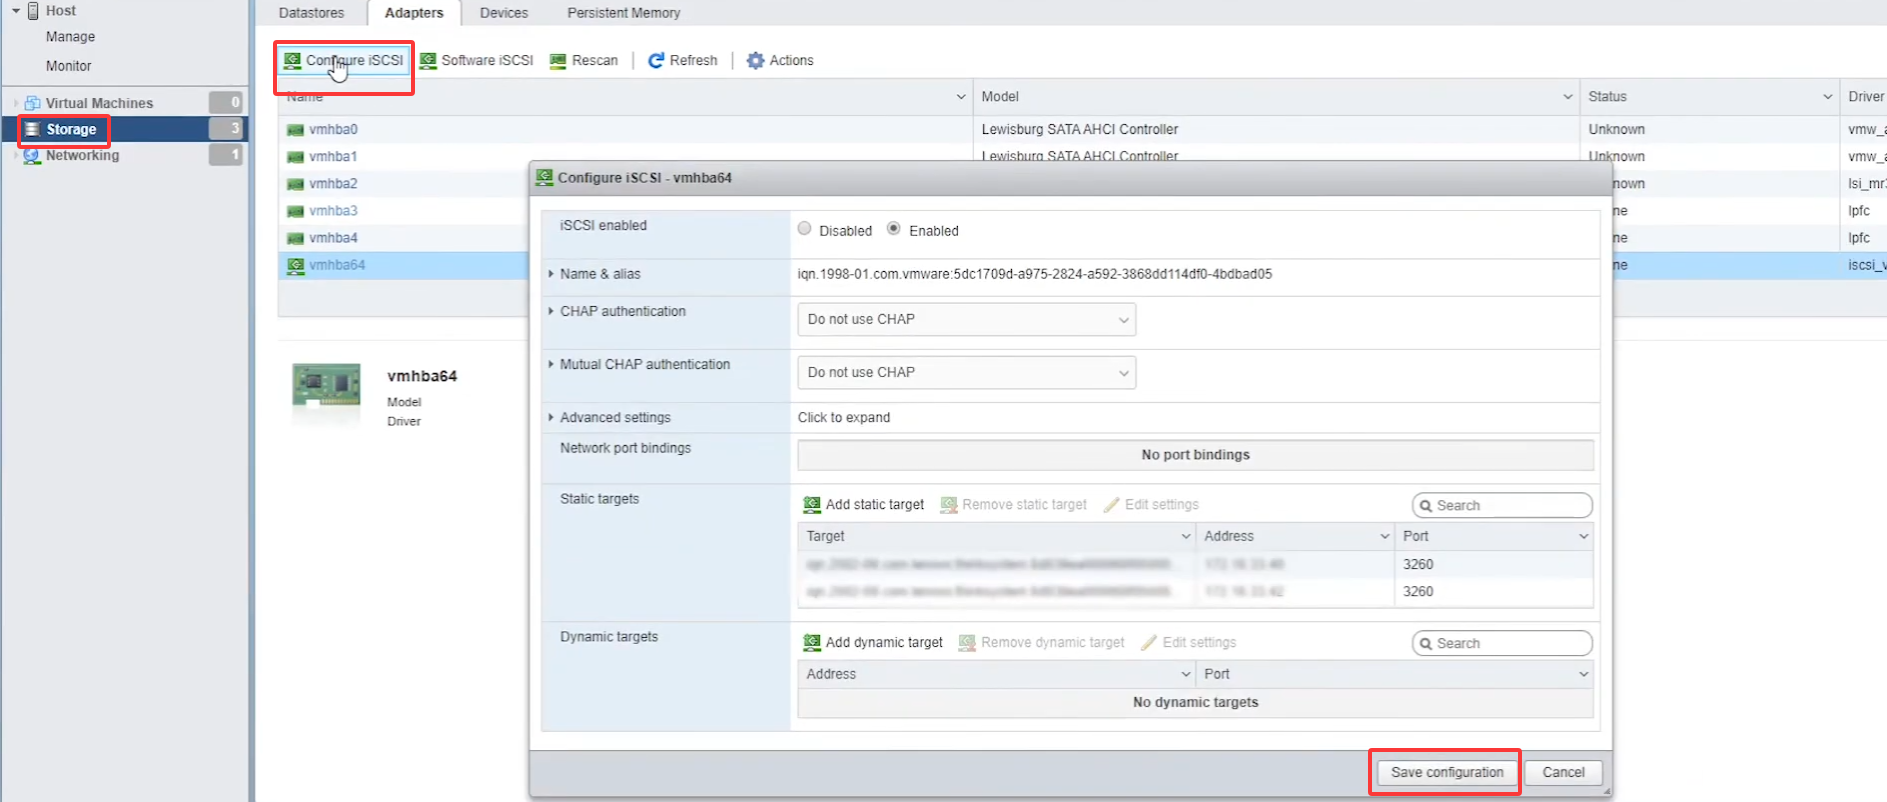Image resolution: width=1887 pixels, height=802 pixels.
Task: Expand the Advanced settings section
Action: pyautogui.click(x=551, y=418)
